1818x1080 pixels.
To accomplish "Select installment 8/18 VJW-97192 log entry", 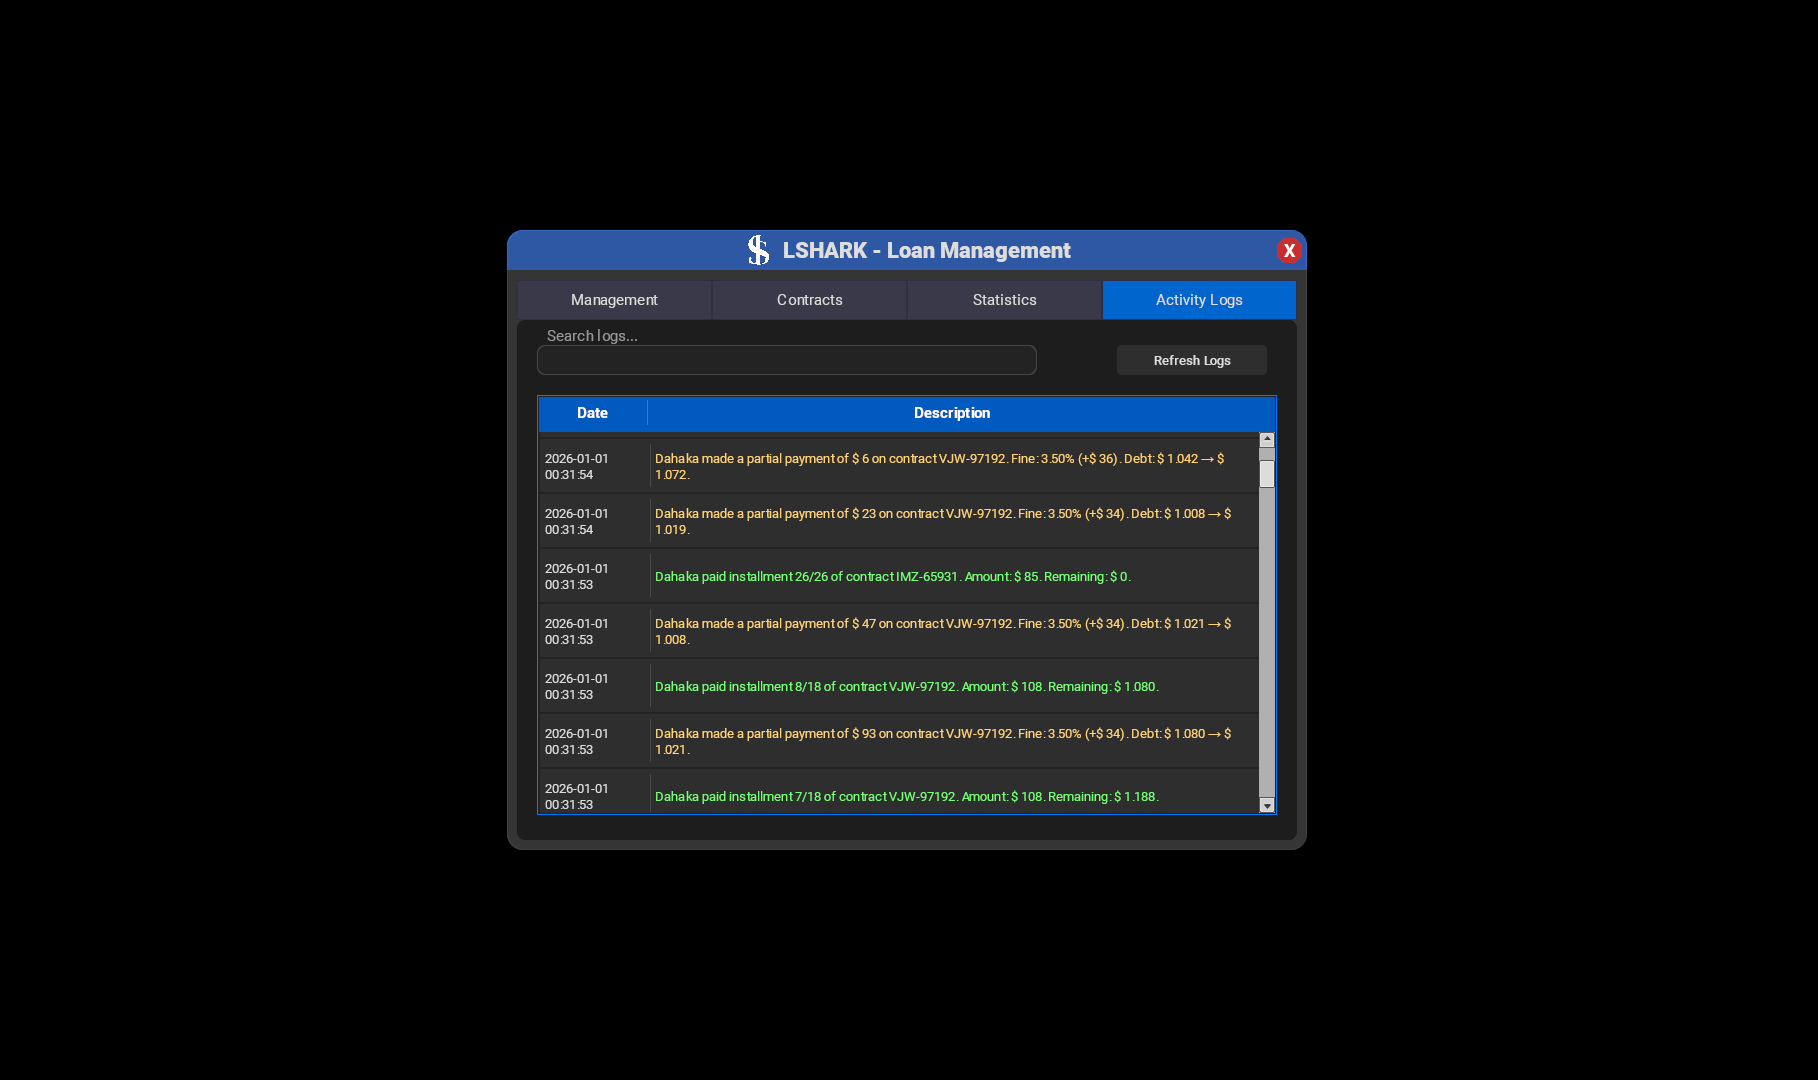I will tap(898, 686).
